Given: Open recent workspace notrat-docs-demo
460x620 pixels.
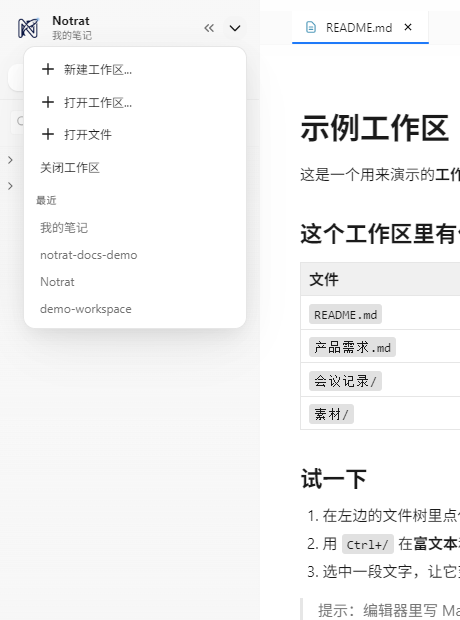Looking at the screenshot, I should click(135, 255).
